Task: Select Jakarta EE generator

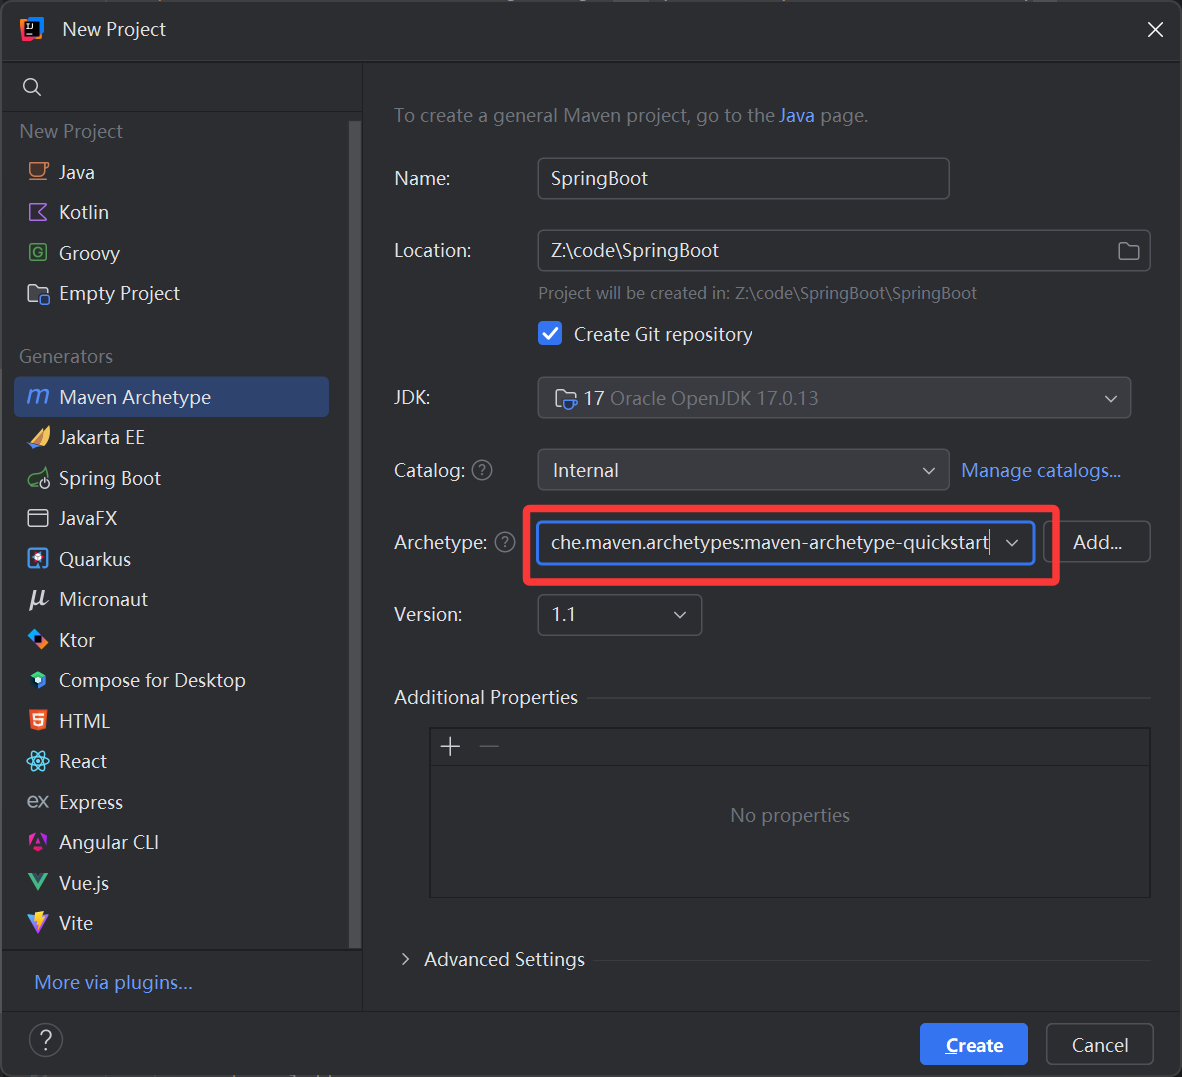Action: click(101, 437)
